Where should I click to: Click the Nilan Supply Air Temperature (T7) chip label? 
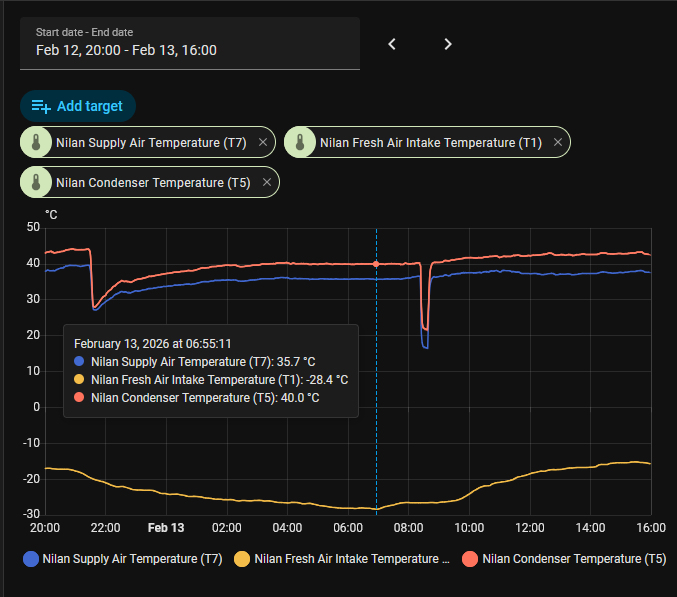click(151, 143)
